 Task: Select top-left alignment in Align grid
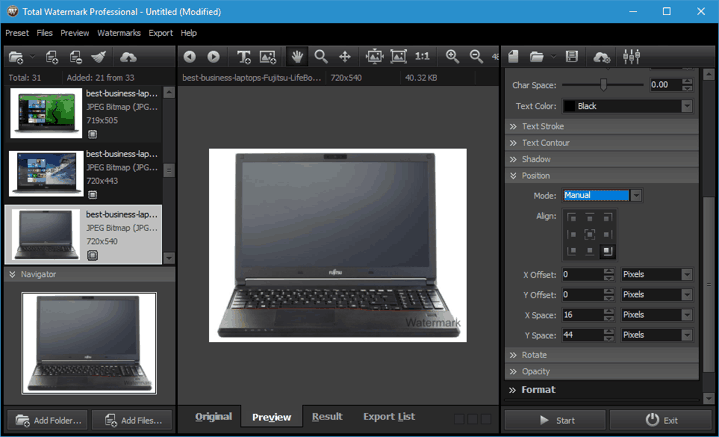[x=572, y=217]
